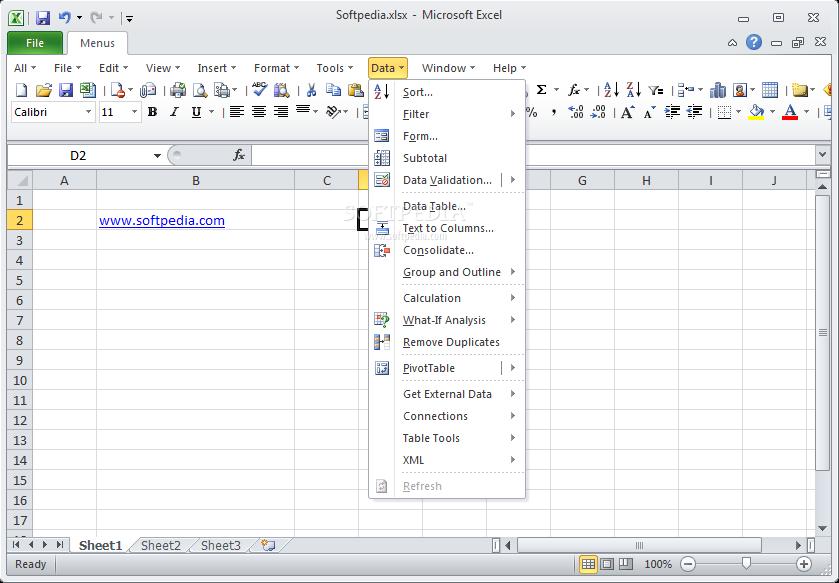Toggle Underline formatting
The width and height of the screenshot is (839, 583).
click(x=196, y=112)
